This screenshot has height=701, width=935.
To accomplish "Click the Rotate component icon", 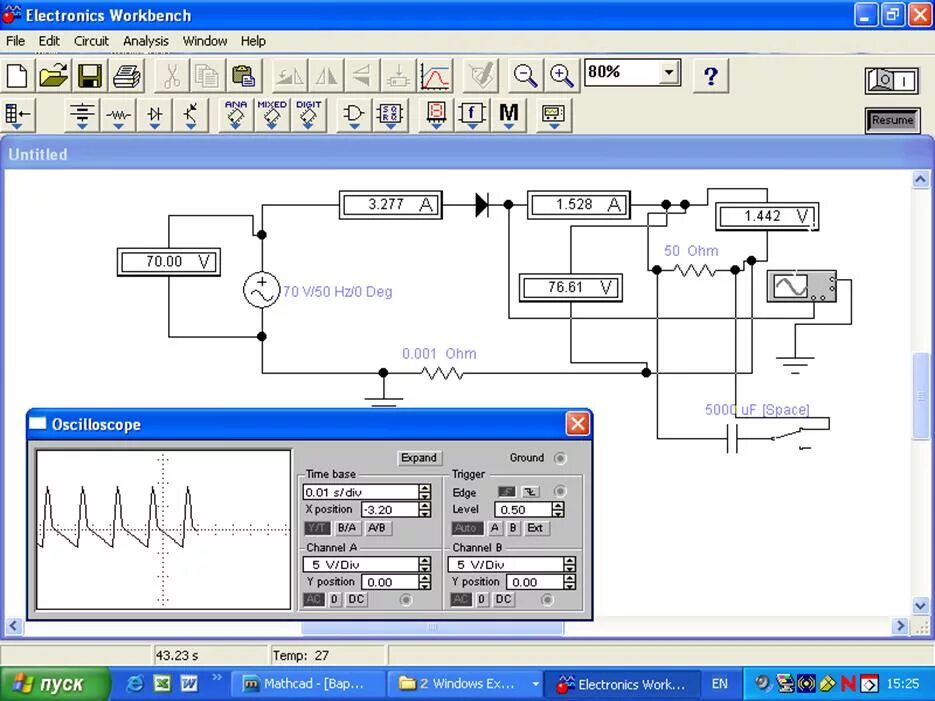I will (x=289, y=75).
